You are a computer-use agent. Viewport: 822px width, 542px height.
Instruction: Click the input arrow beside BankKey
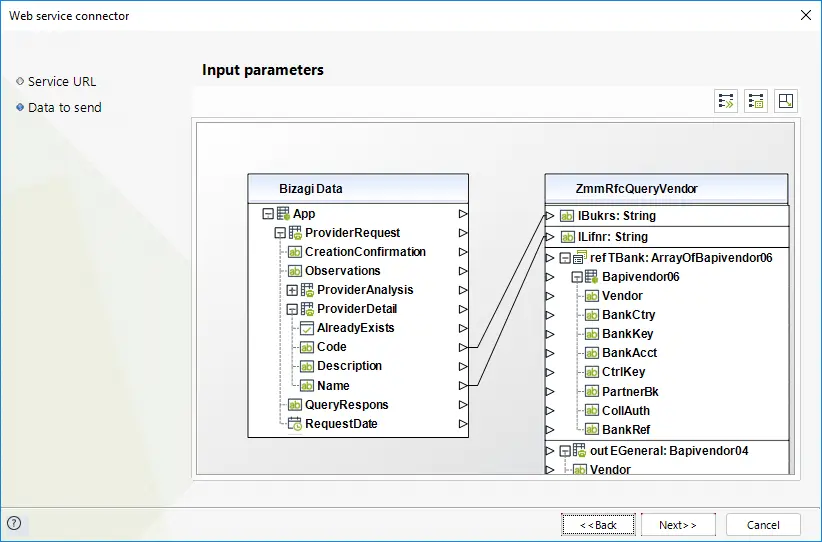[x=550, y=334]
